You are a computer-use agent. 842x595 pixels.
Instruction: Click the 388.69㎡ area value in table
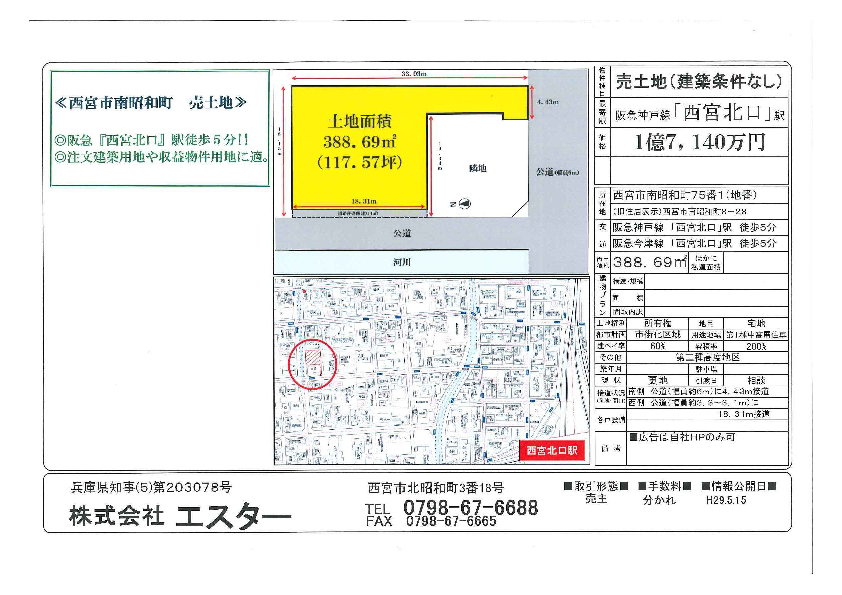click(650, 262)
